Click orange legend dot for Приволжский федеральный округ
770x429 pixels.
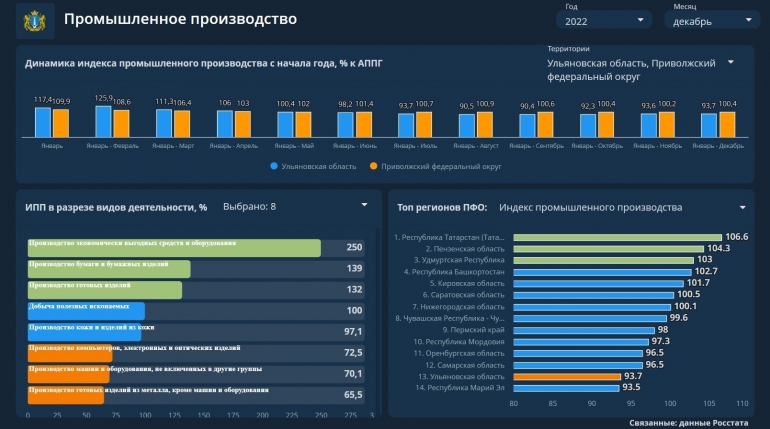coord(373,167)
